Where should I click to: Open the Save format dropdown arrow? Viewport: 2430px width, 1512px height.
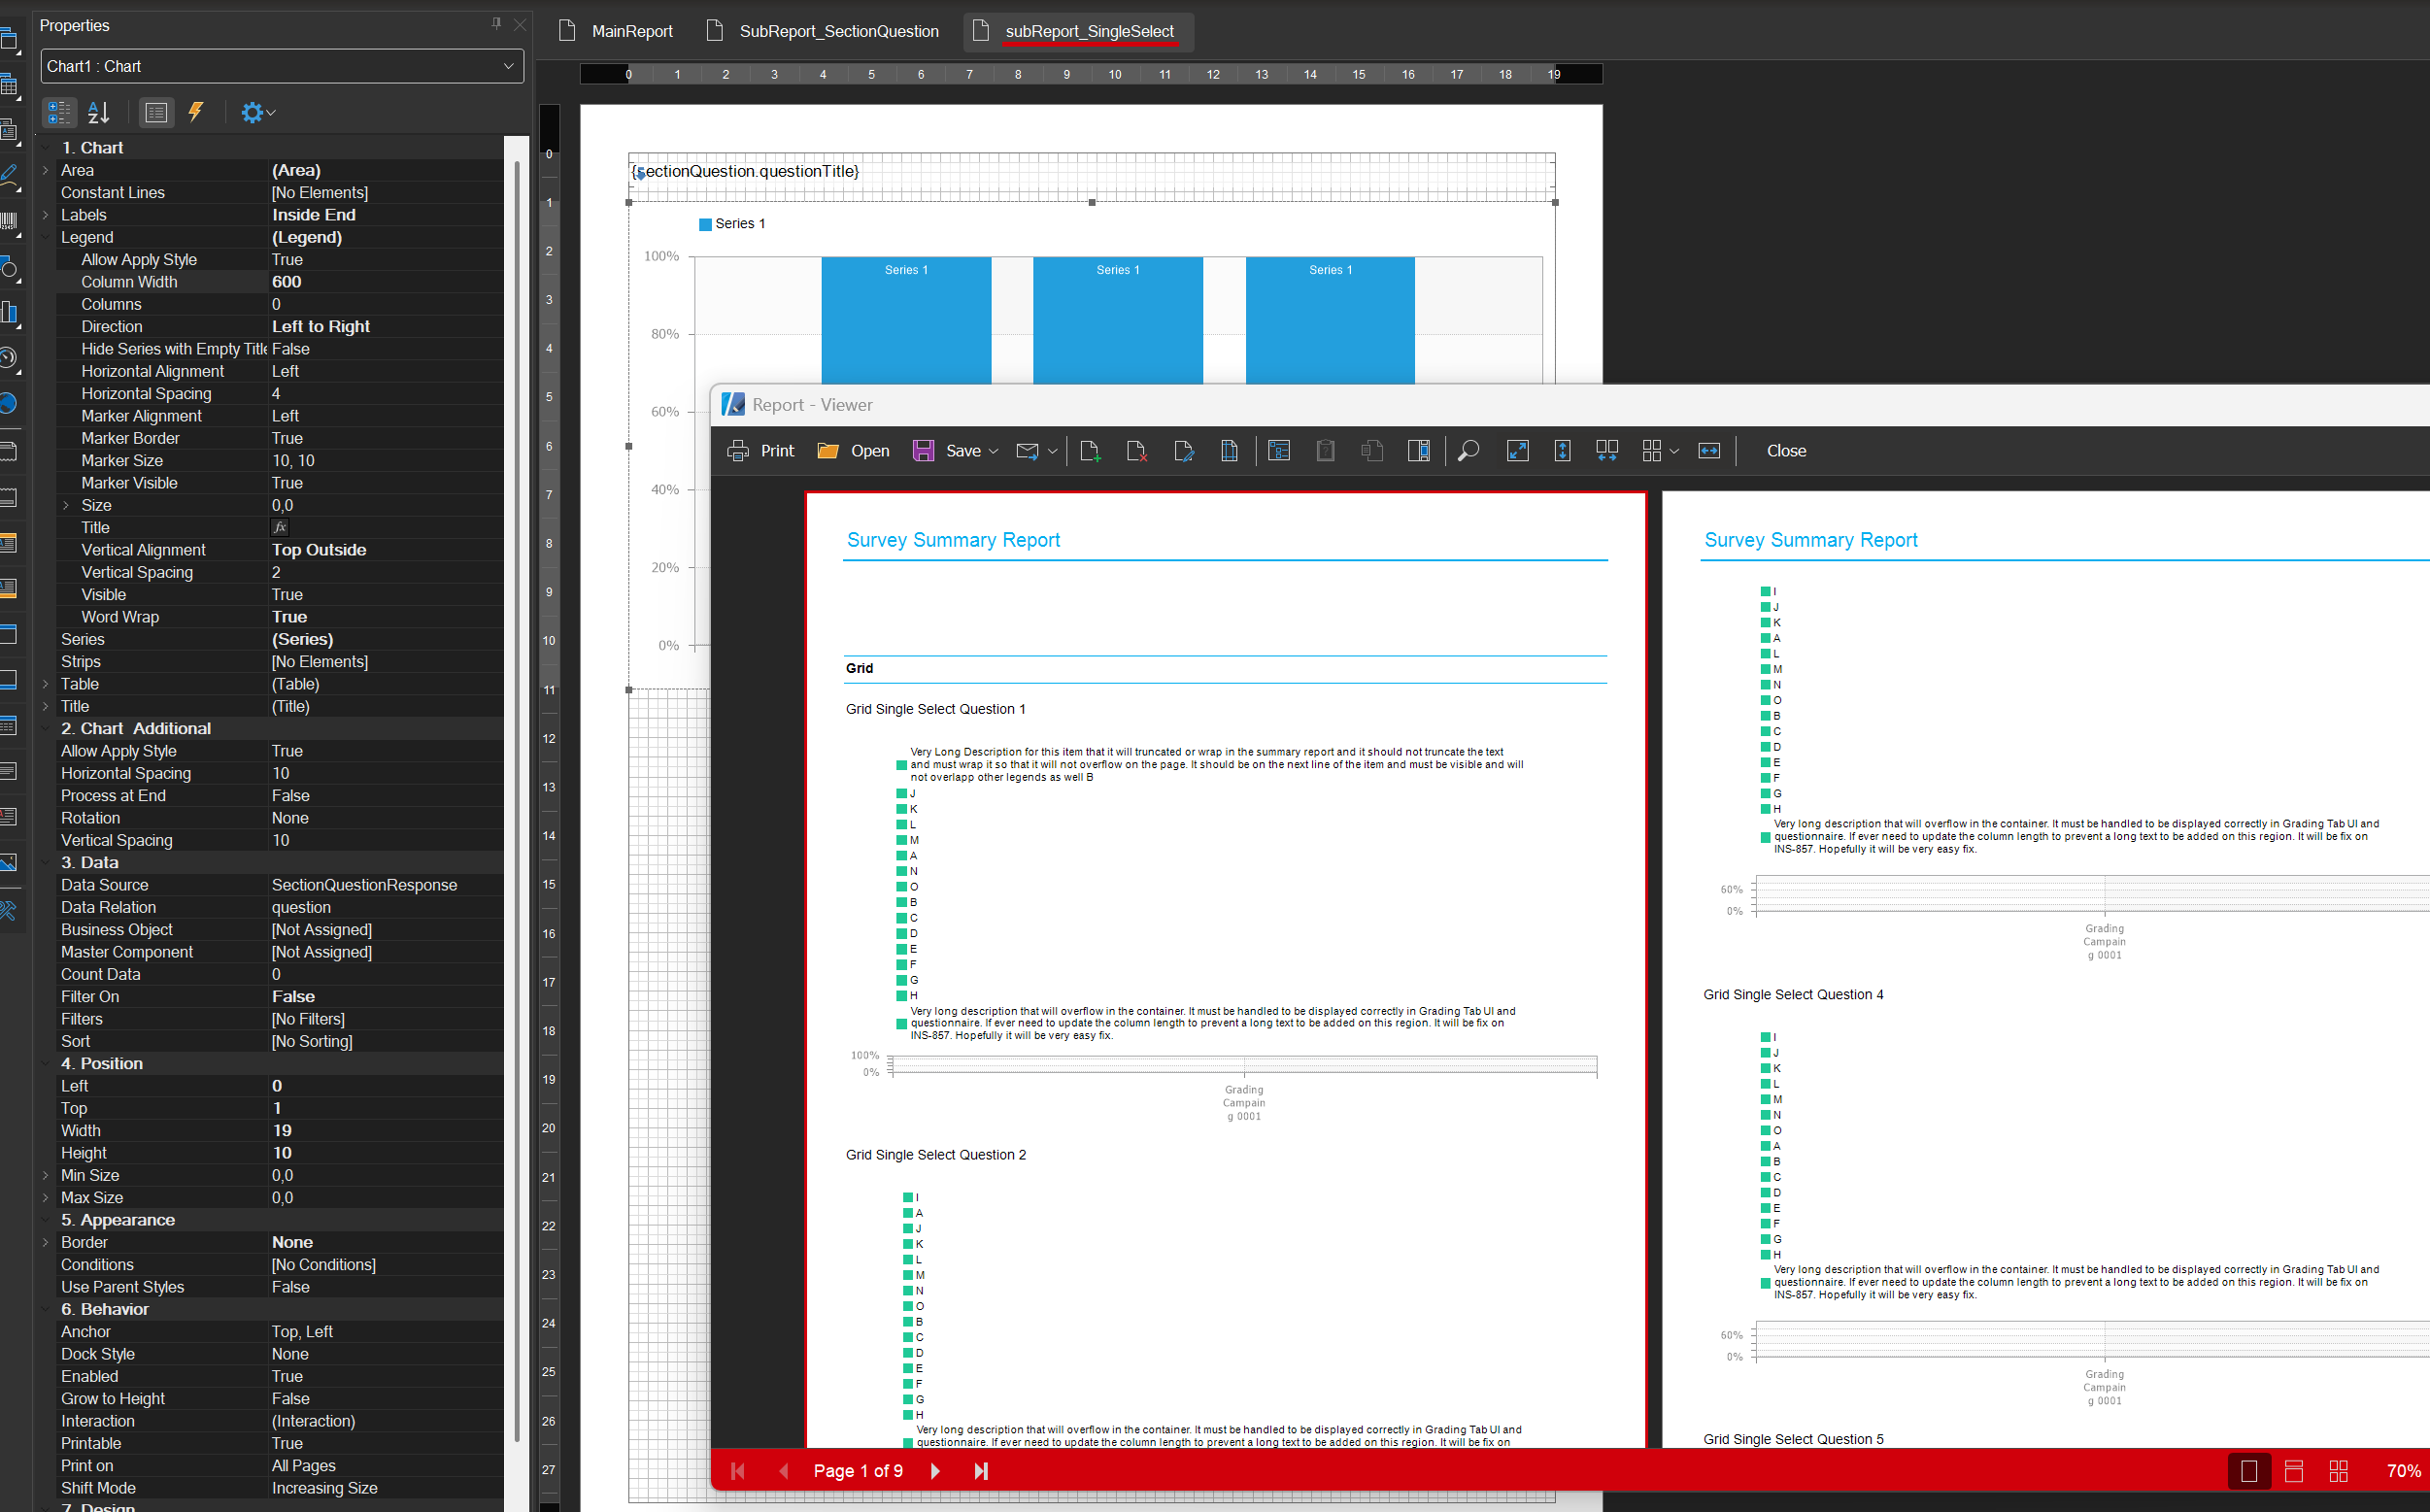click(993, 452)
